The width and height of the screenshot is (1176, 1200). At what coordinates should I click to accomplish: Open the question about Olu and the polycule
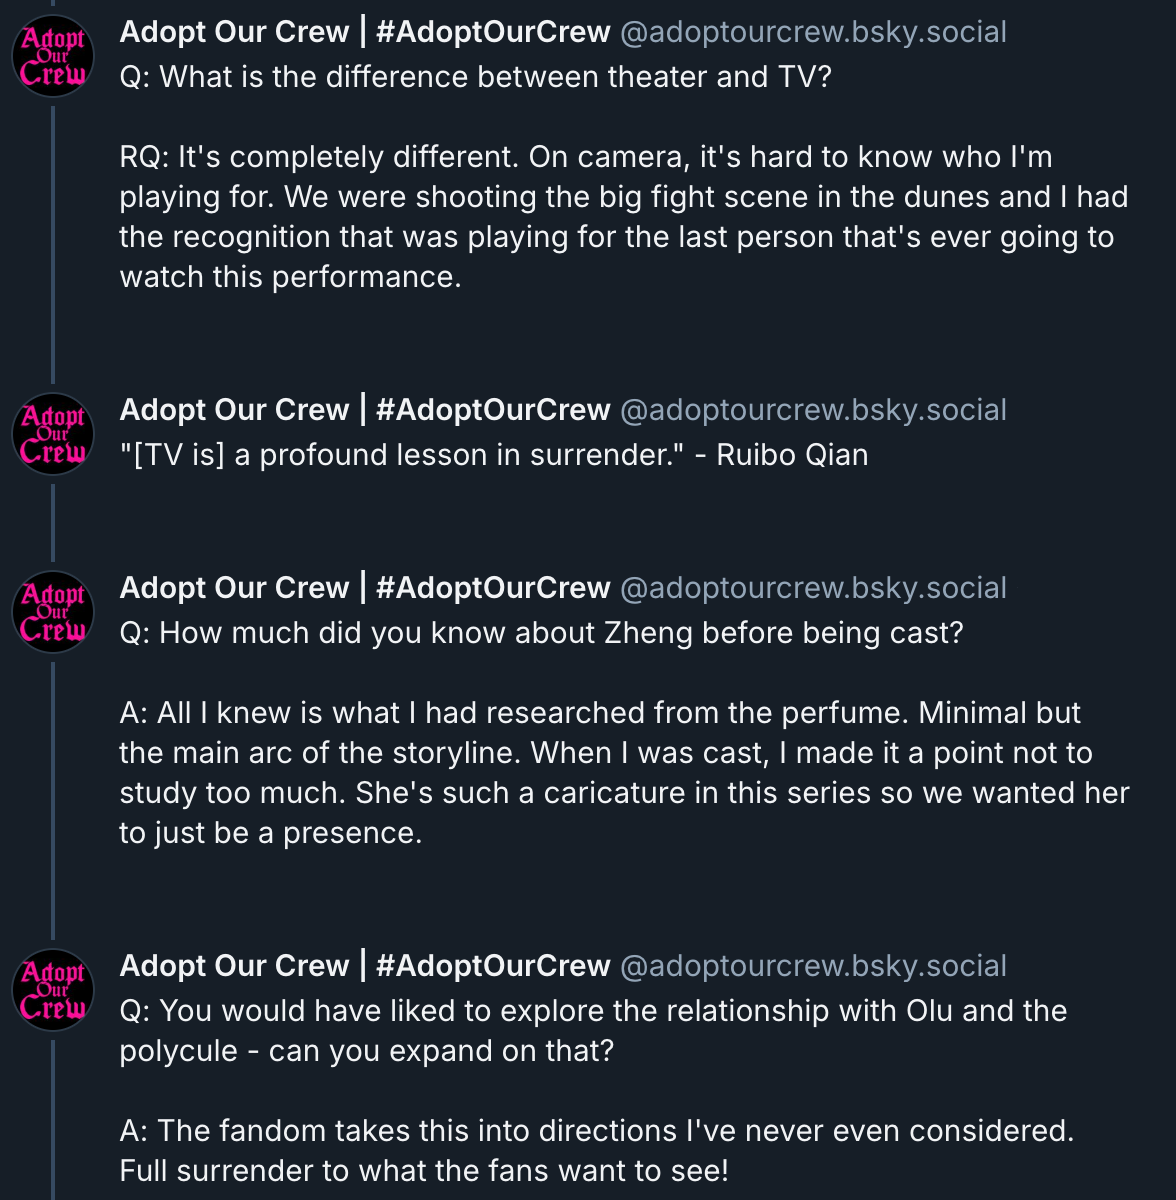593,1031
